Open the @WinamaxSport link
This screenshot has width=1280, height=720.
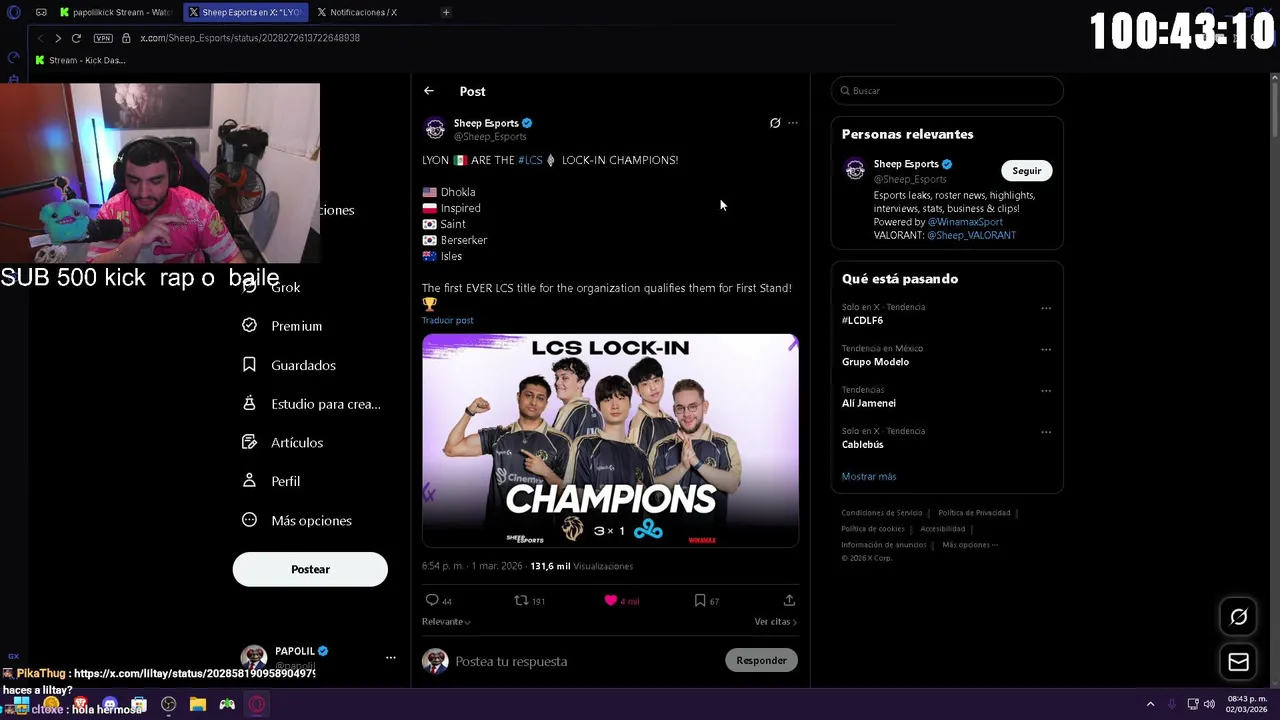(965, 222)
